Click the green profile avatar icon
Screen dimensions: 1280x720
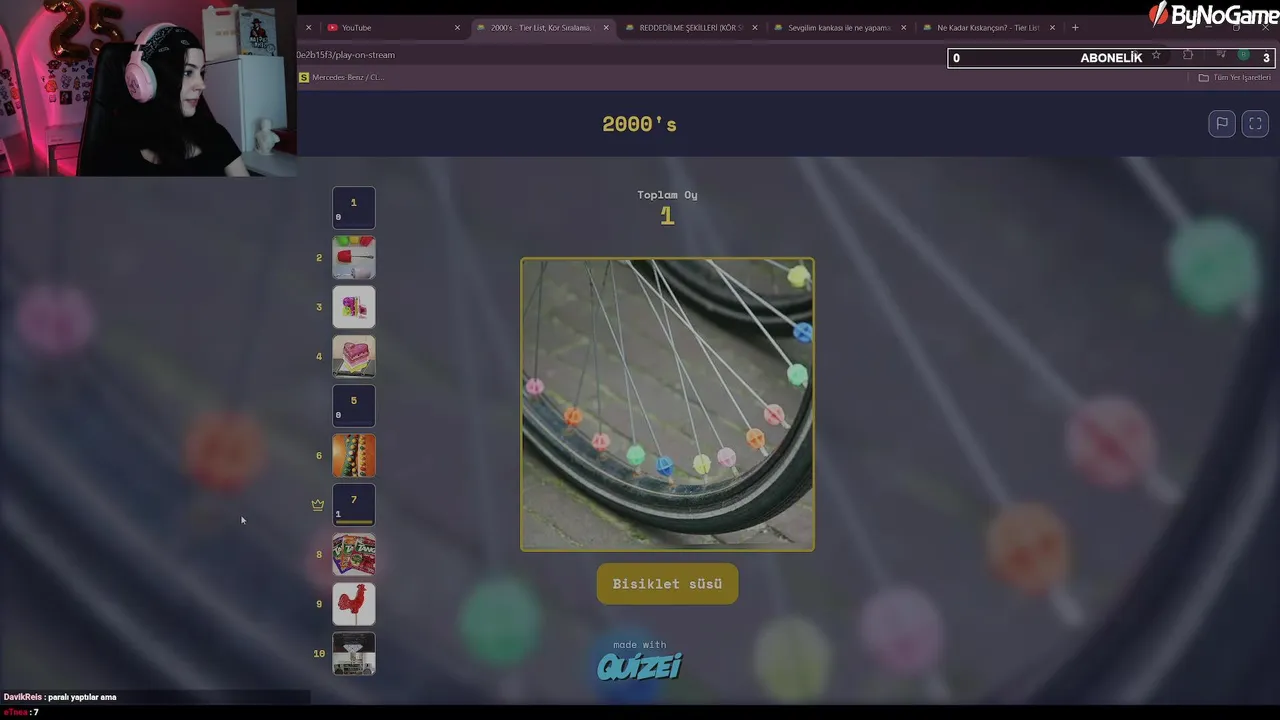(1243, 55)
